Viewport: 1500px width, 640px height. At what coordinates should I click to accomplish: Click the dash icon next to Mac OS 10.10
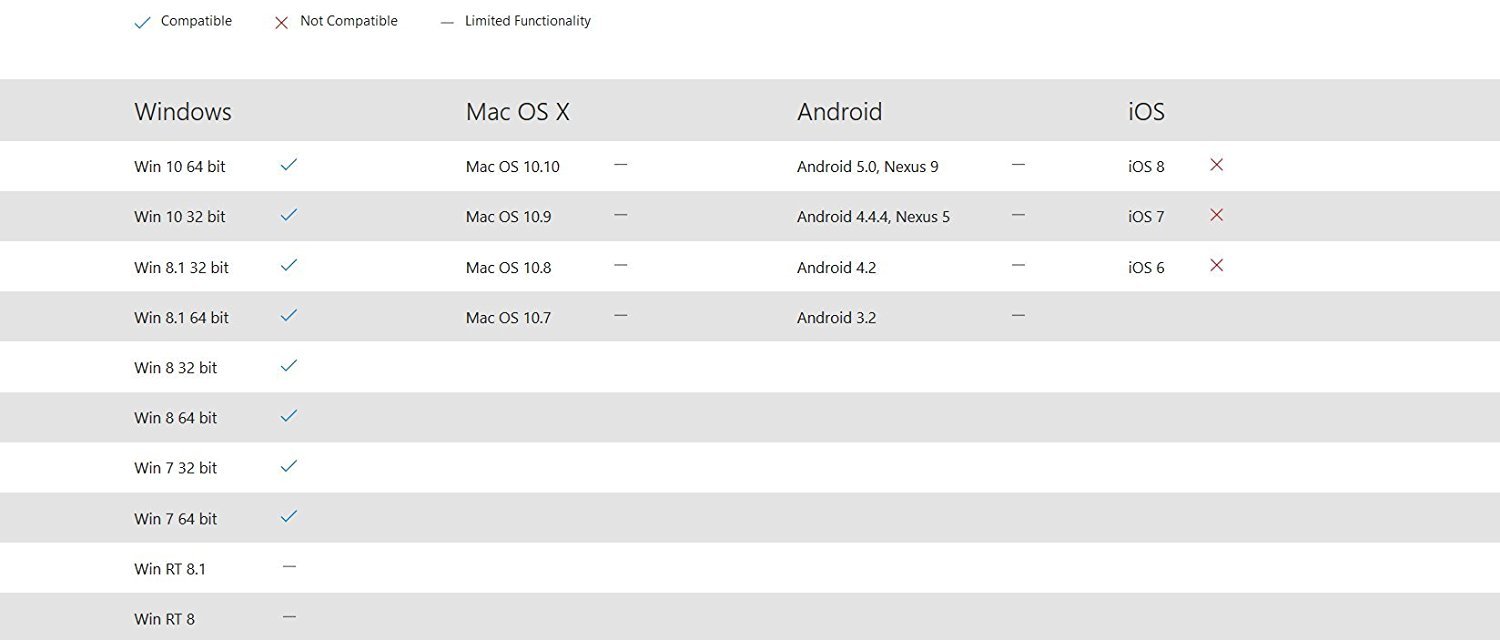pos(620,165)
